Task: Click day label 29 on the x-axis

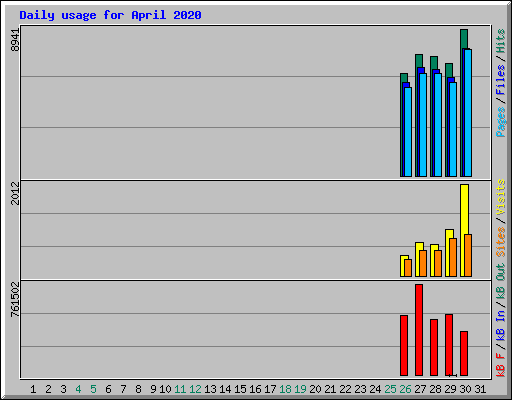Action: coord(450,389)
